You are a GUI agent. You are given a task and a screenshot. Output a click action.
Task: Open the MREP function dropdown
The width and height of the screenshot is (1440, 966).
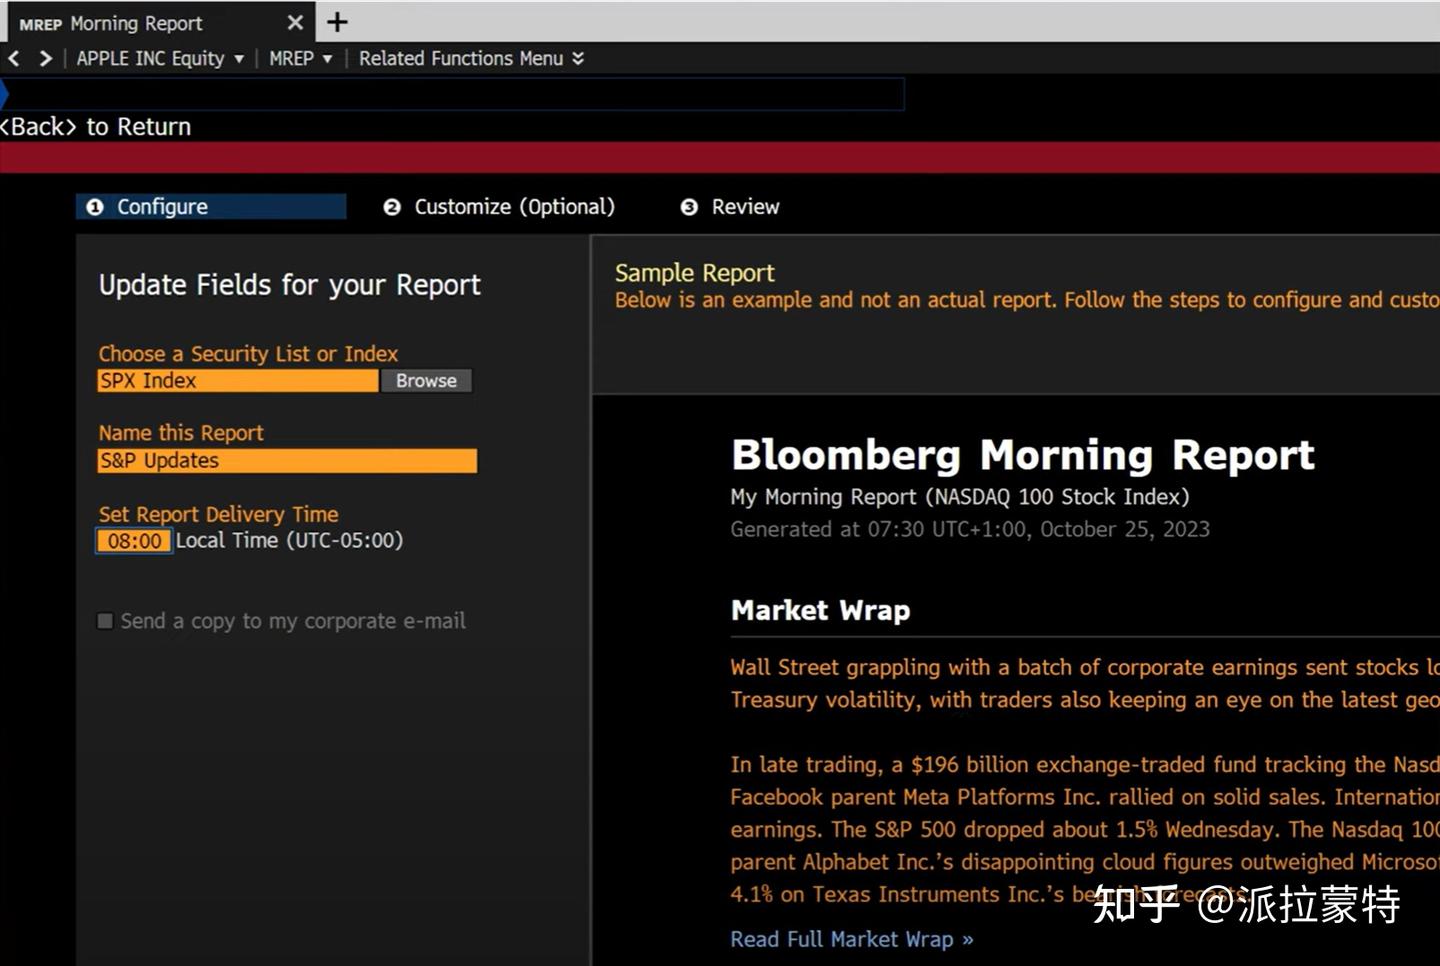point(300,59)
